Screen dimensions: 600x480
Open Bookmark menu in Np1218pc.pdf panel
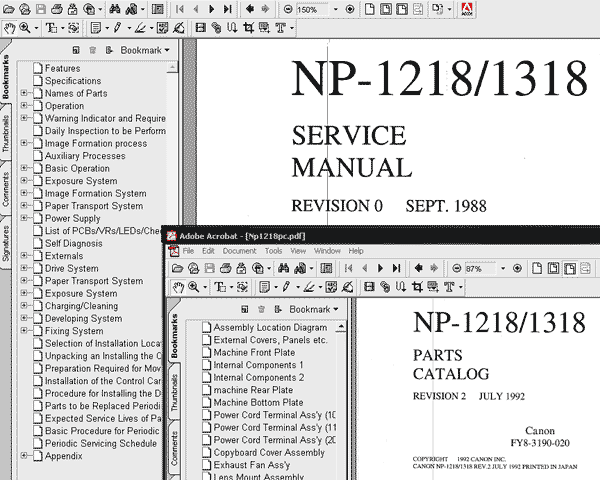click(313, 309)
